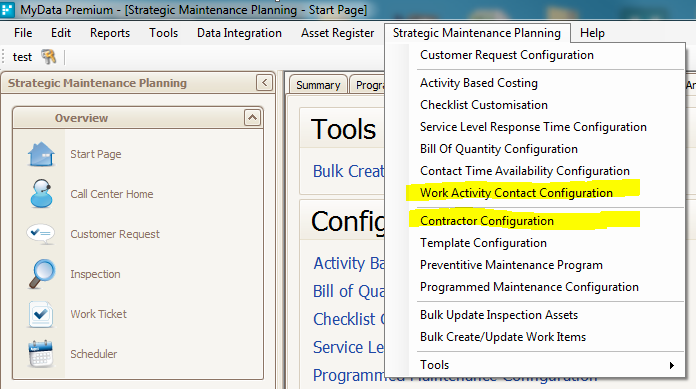Open the Call Center Home headset icon
Viewport: 696px width, 389px height.
[x=41, y=194]
